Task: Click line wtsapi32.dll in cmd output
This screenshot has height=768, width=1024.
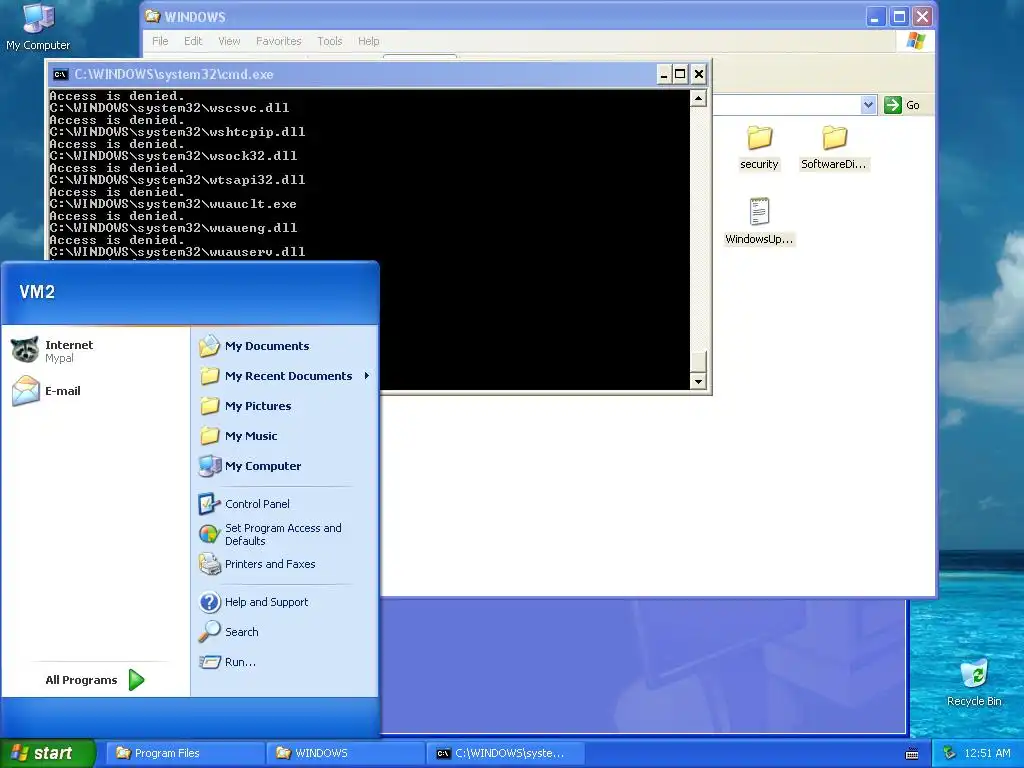Action: pyautogui.click(x=176, y=180)
